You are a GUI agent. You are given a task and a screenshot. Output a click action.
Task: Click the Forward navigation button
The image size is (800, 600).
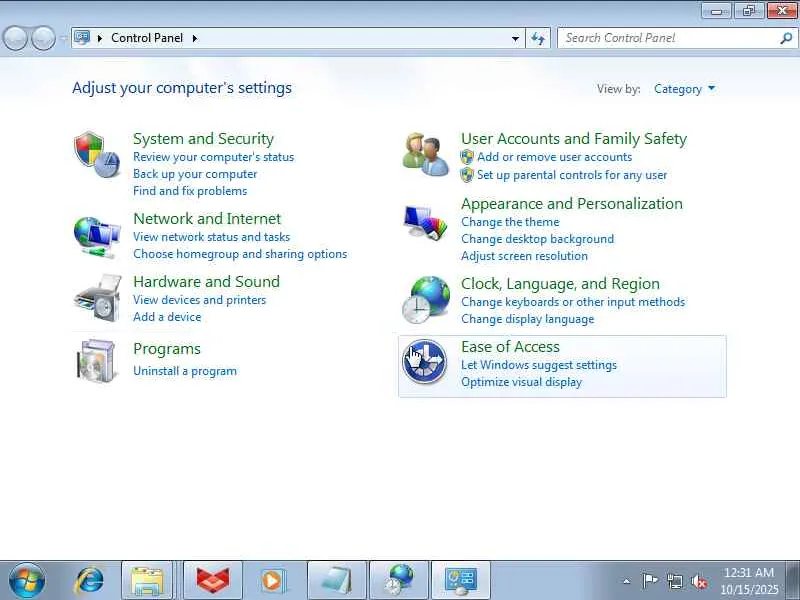[x=43, y=38]
